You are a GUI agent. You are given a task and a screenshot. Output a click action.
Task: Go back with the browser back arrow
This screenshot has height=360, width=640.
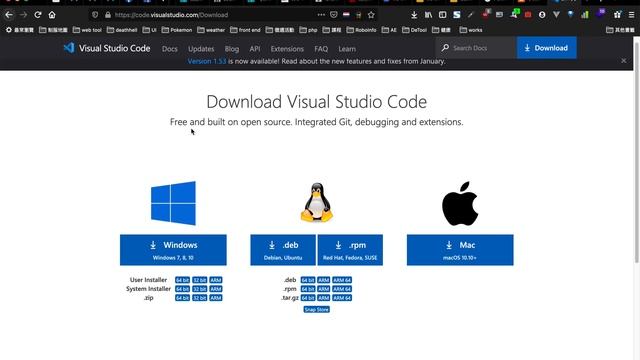tap(9, 15)
